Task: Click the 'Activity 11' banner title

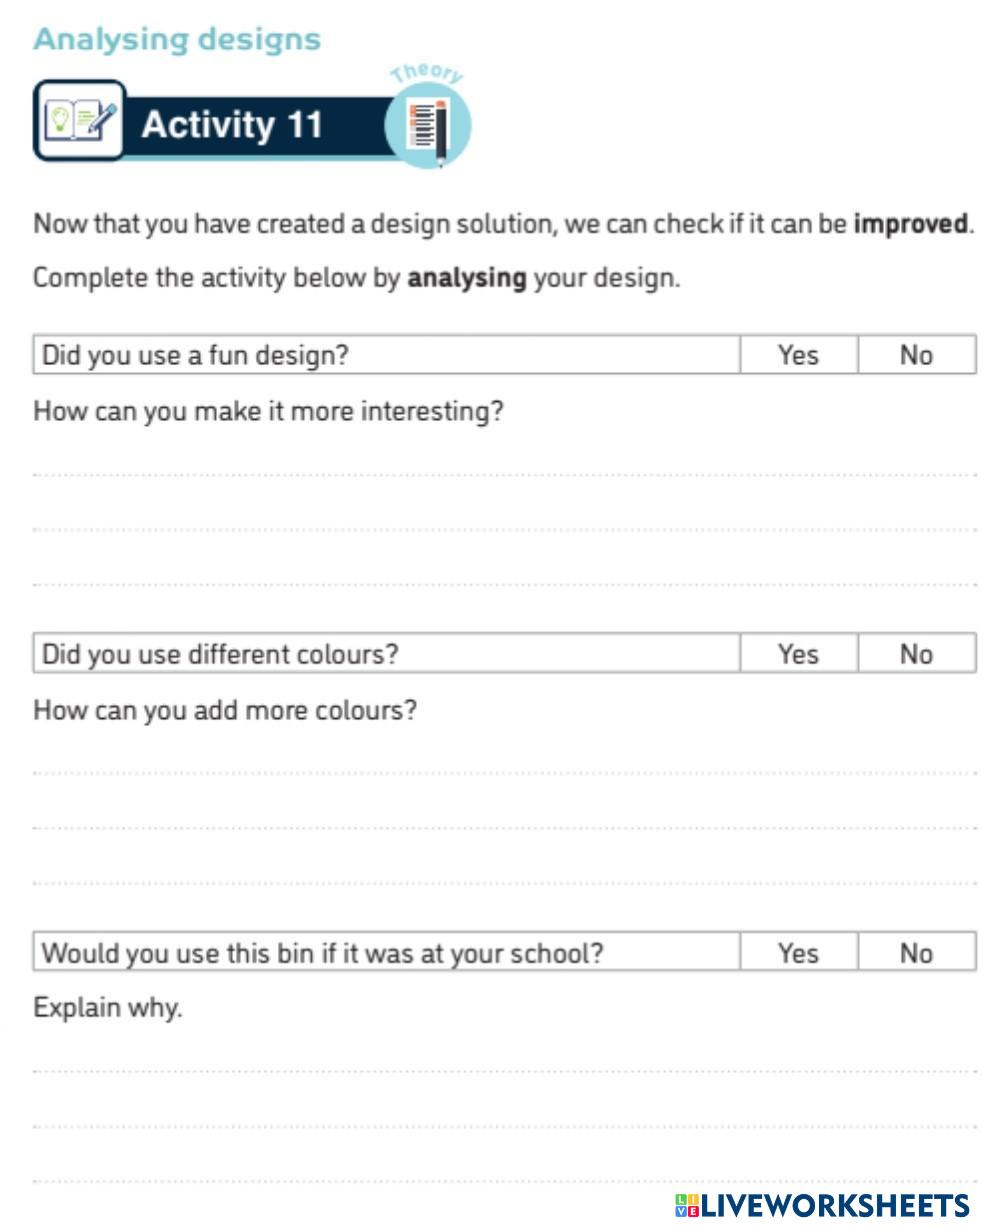Action: pyautogui.click(x=232, y=125)
